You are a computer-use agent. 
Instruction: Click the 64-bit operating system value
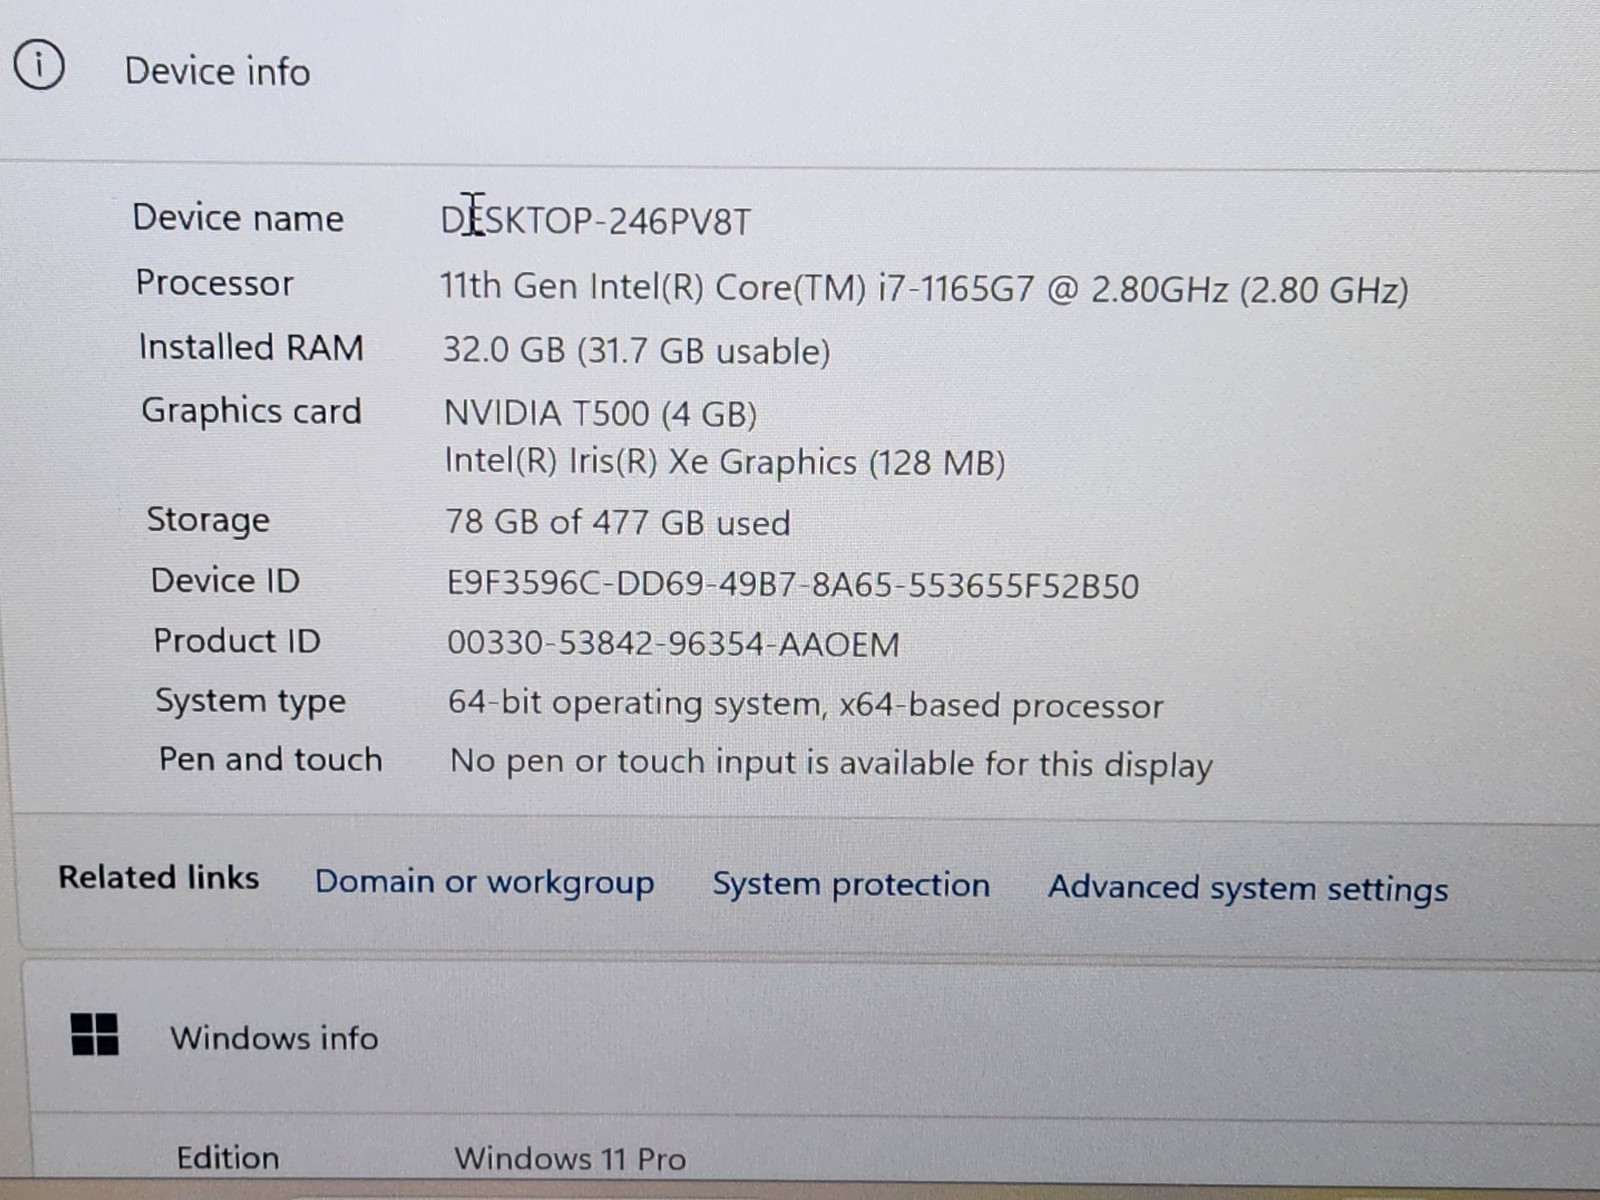click(806, 704)
